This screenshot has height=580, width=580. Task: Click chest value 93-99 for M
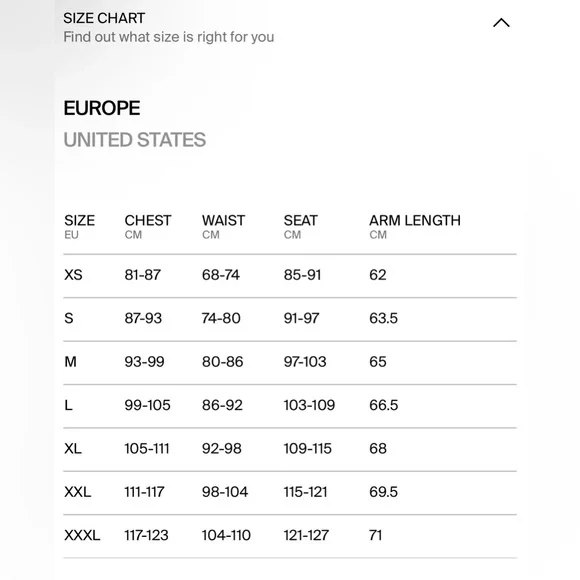(x=144, y=361)
